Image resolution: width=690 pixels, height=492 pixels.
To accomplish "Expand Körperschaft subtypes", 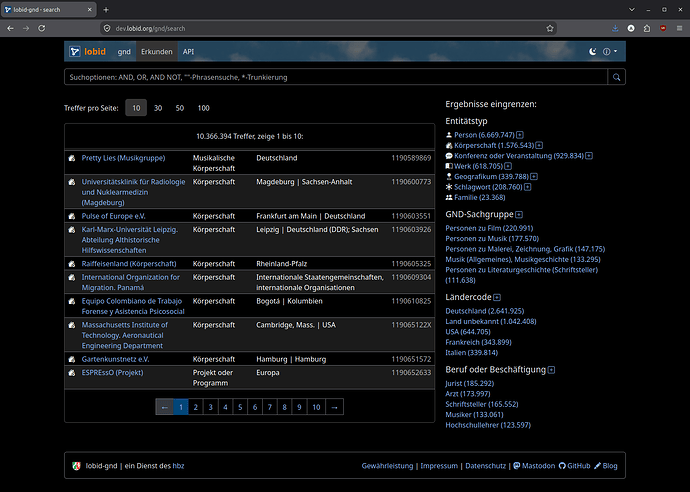I will click(539, 145).
